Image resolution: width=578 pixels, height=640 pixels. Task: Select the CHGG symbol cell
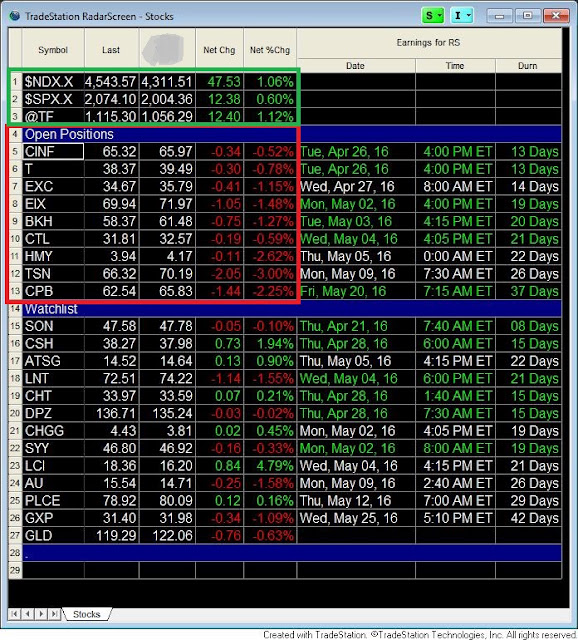pyautogui.click(x=53, y=431)
